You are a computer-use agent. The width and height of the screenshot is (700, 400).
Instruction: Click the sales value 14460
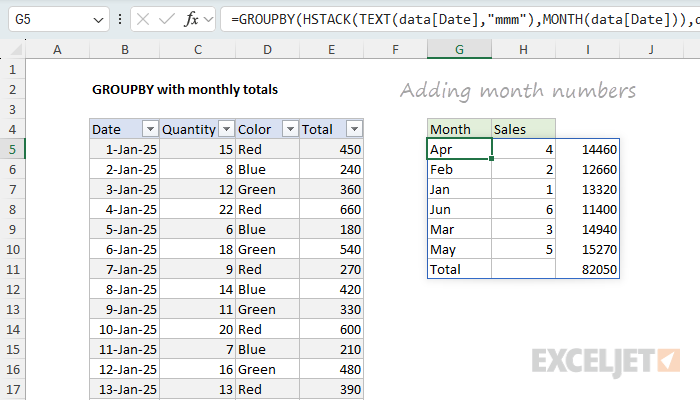tap(588, 149)
